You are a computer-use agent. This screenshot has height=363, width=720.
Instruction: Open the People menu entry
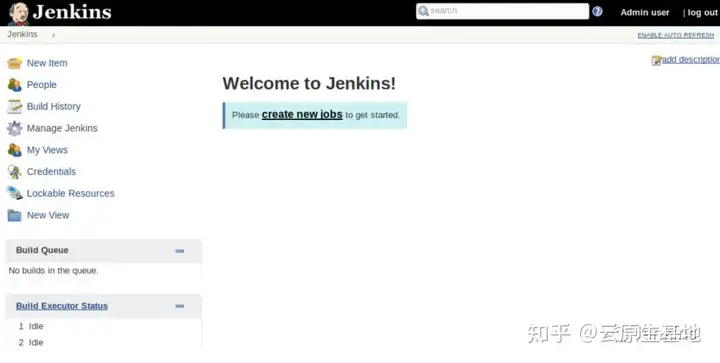(x=41, y=84)
